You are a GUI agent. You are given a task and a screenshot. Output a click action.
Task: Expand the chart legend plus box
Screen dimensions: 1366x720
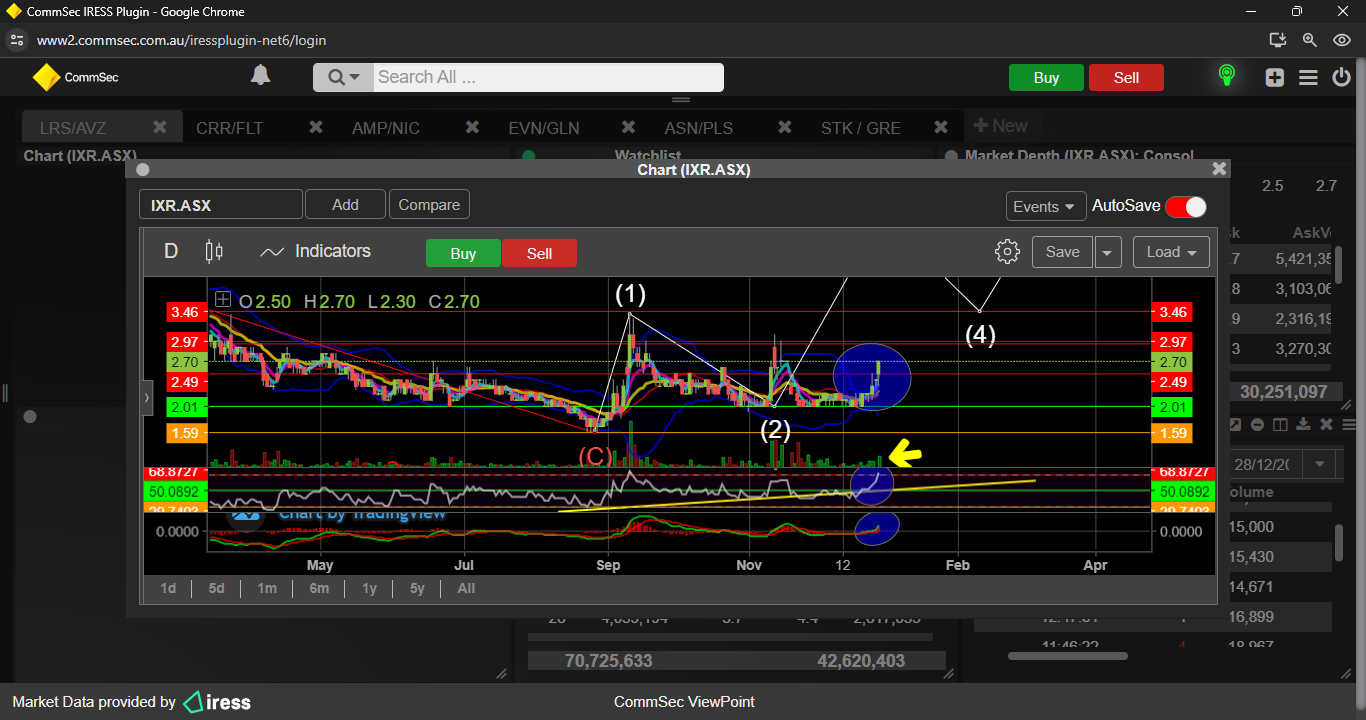pos(222,300)
